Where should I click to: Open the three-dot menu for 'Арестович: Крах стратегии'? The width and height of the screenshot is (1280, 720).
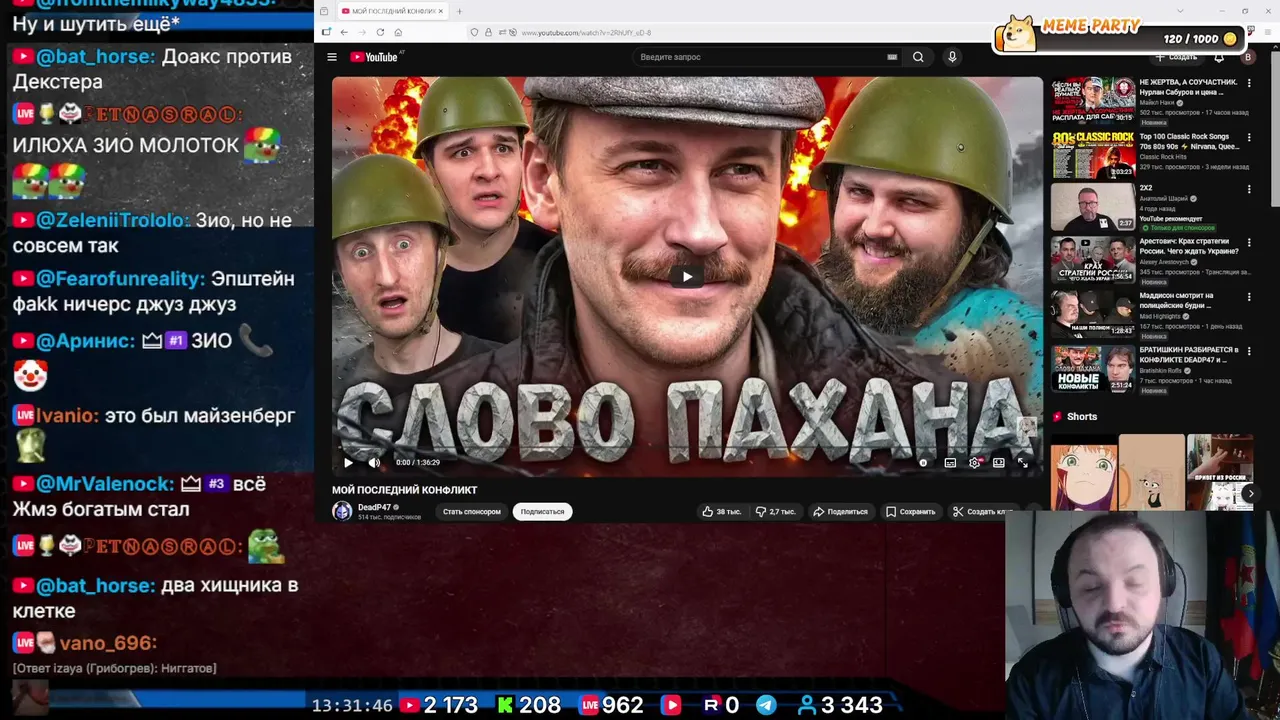click(1248, 243)
